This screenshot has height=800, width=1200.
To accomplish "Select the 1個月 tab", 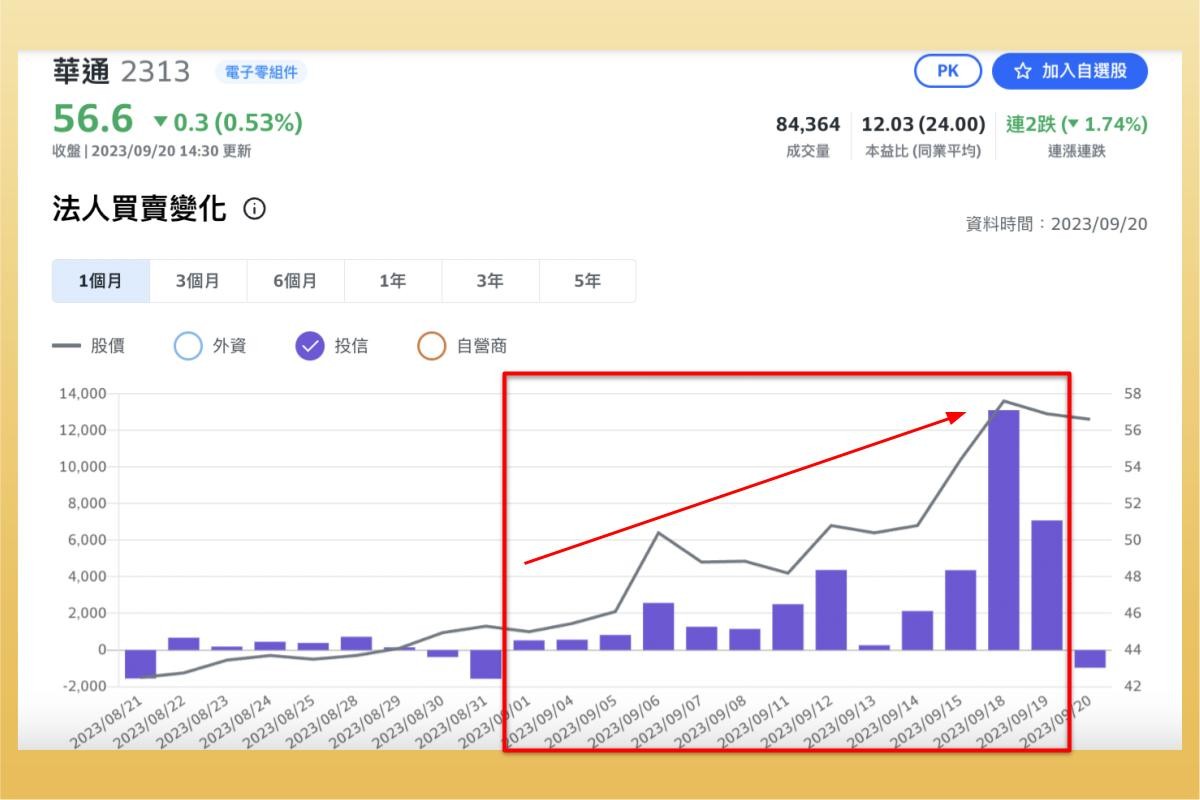I will 101,281.
